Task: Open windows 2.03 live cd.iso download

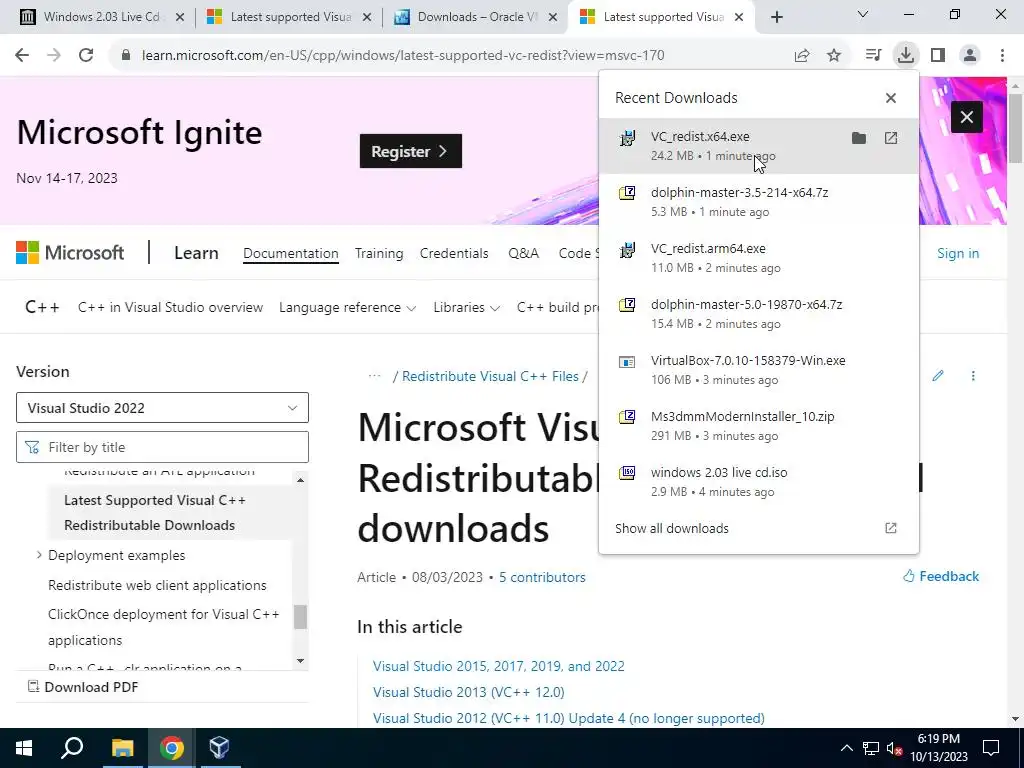Action: pyautogui.click(x=758, y=482)
